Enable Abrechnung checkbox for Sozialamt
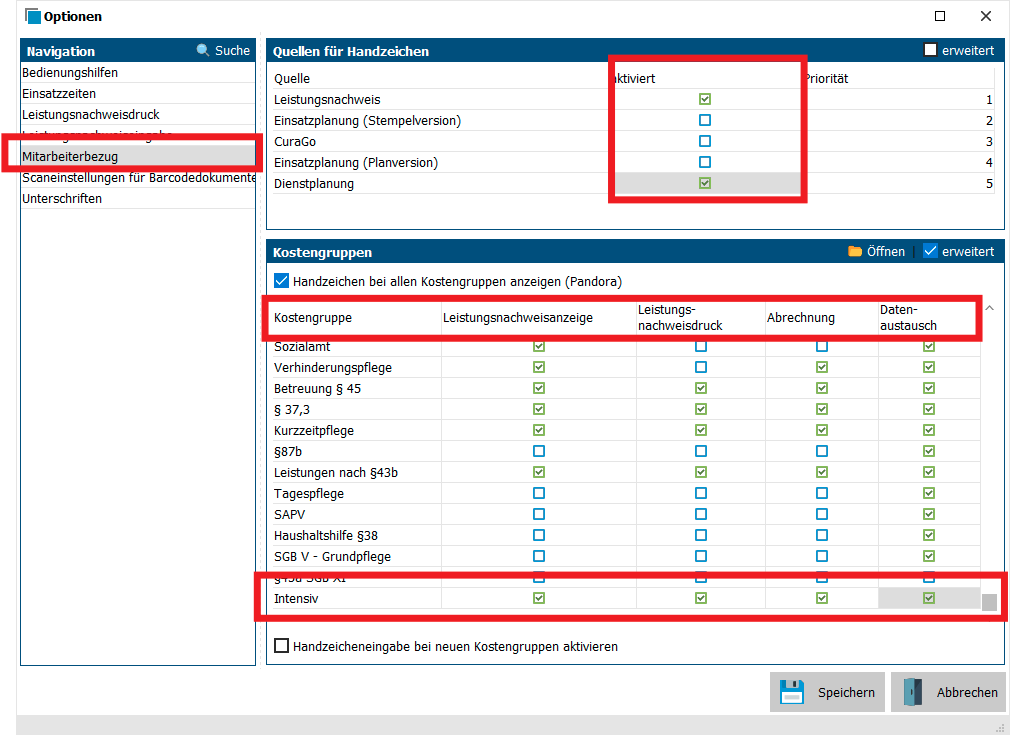 pyautogui.click(x=821, y=347)
